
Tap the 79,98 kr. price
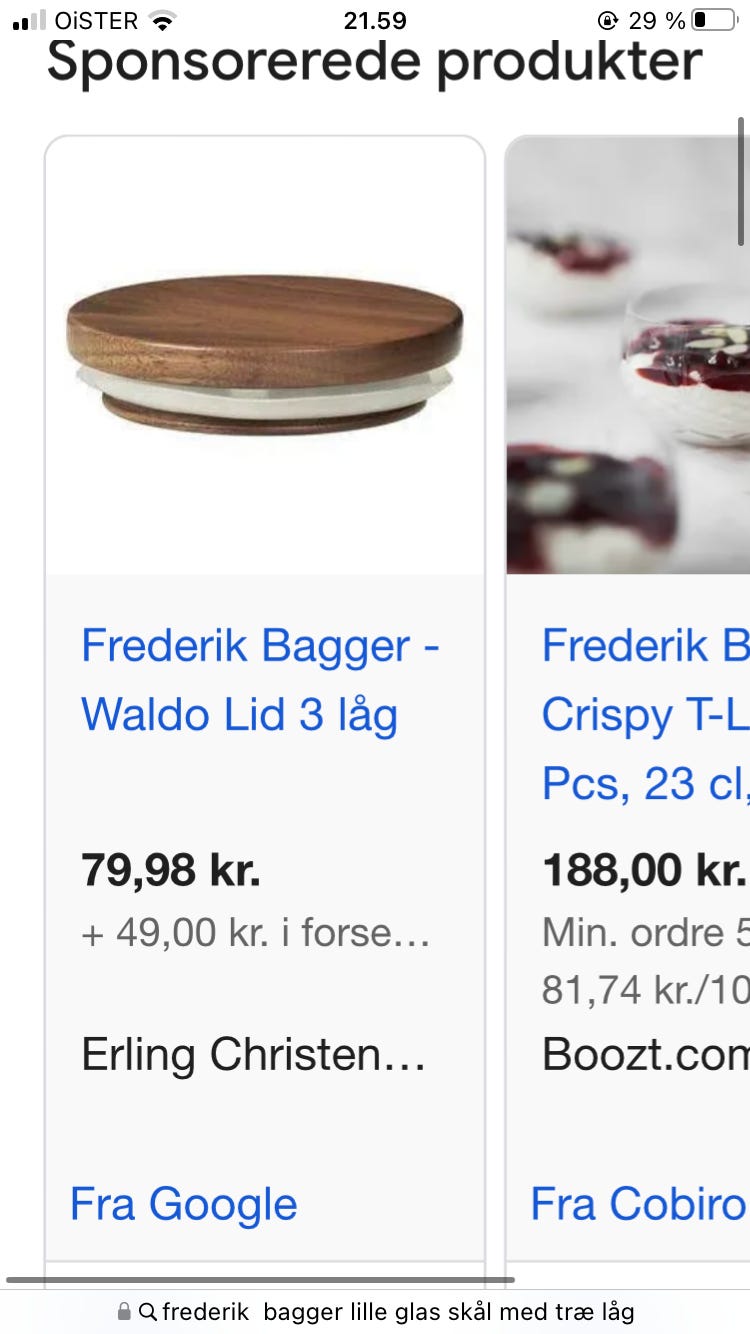pos(171,870)
